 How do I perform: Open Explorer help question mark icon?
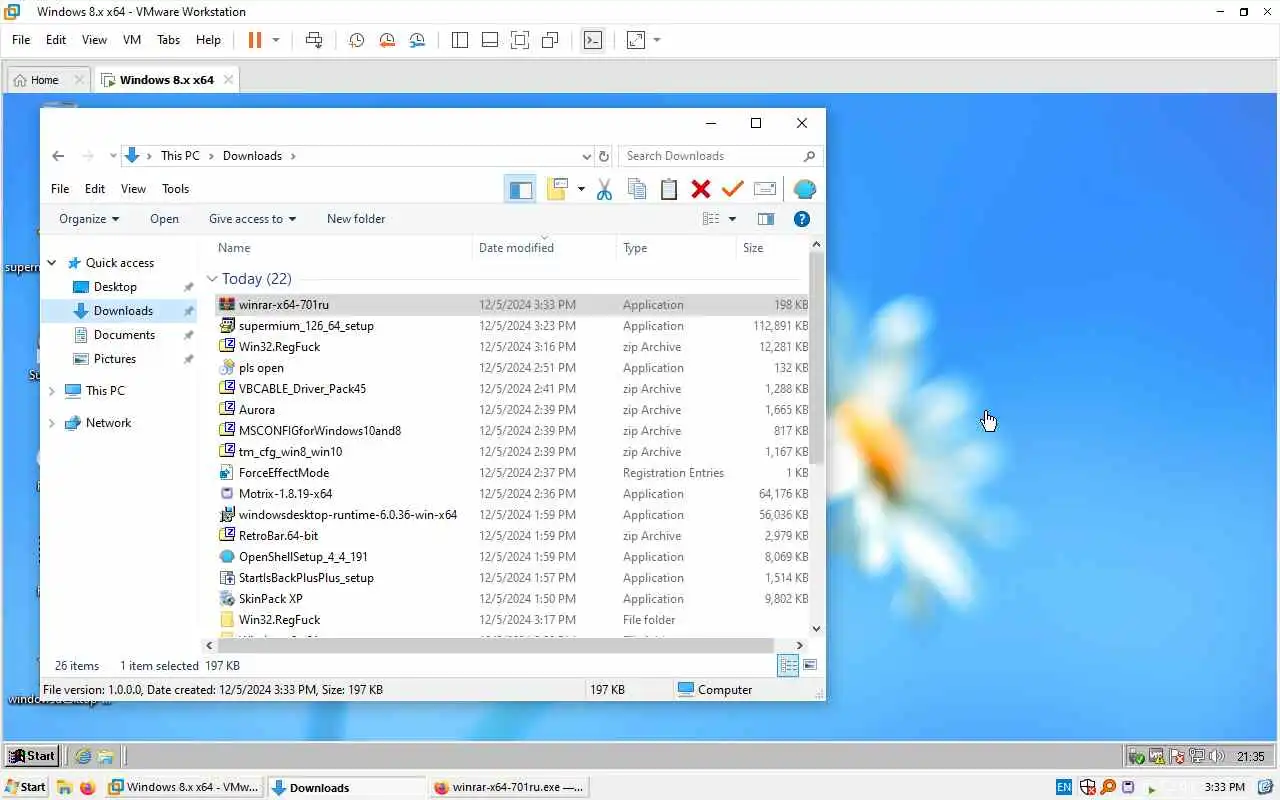801,219
